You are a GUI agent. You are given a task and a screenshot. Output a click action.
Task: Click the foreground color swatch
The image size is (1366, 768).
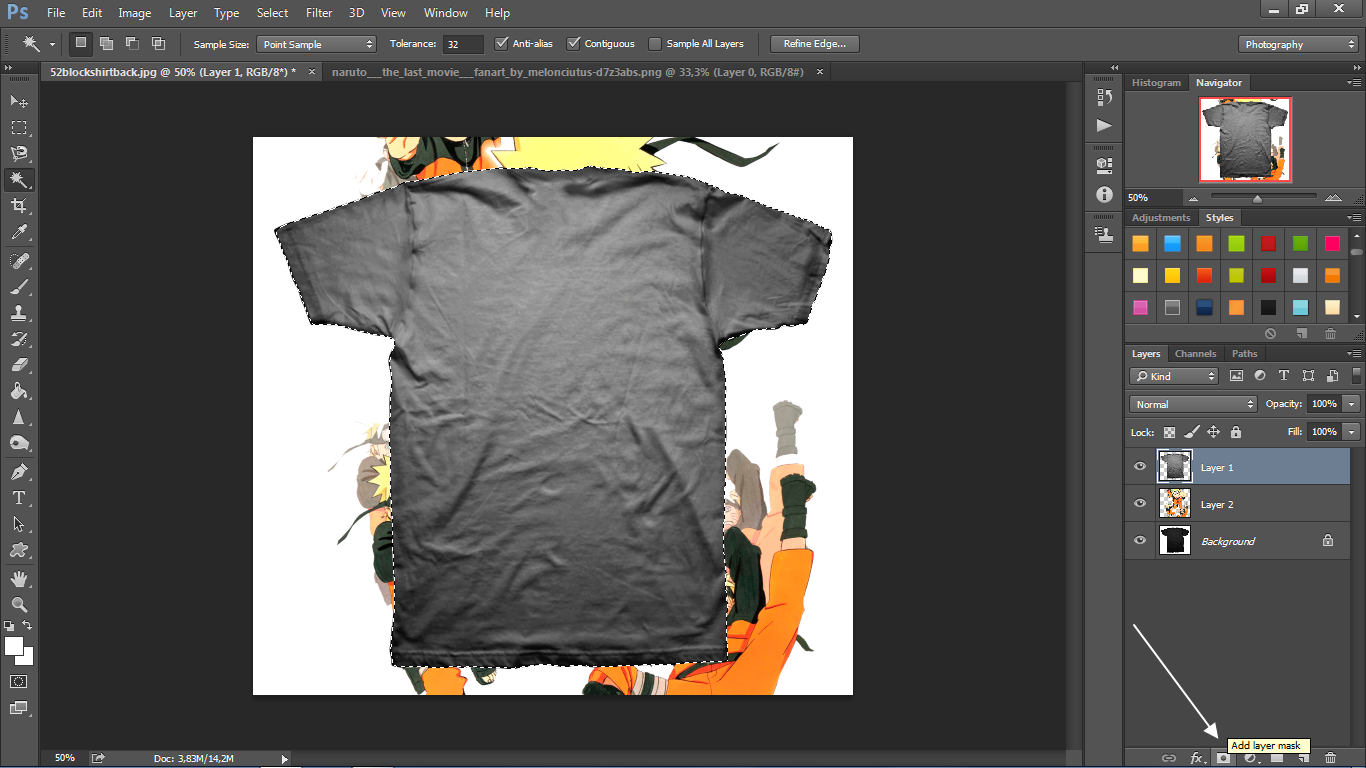(14, 646)
